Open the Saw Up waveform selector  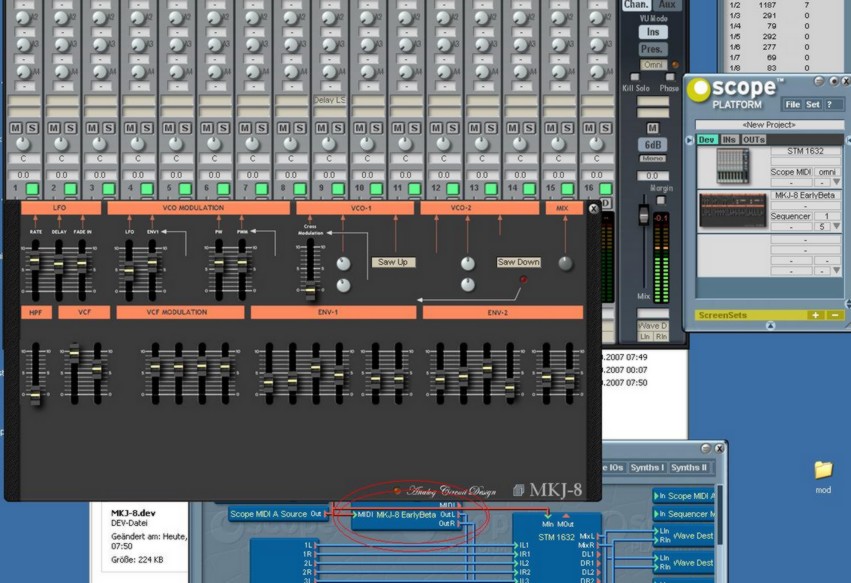(393, 262)
